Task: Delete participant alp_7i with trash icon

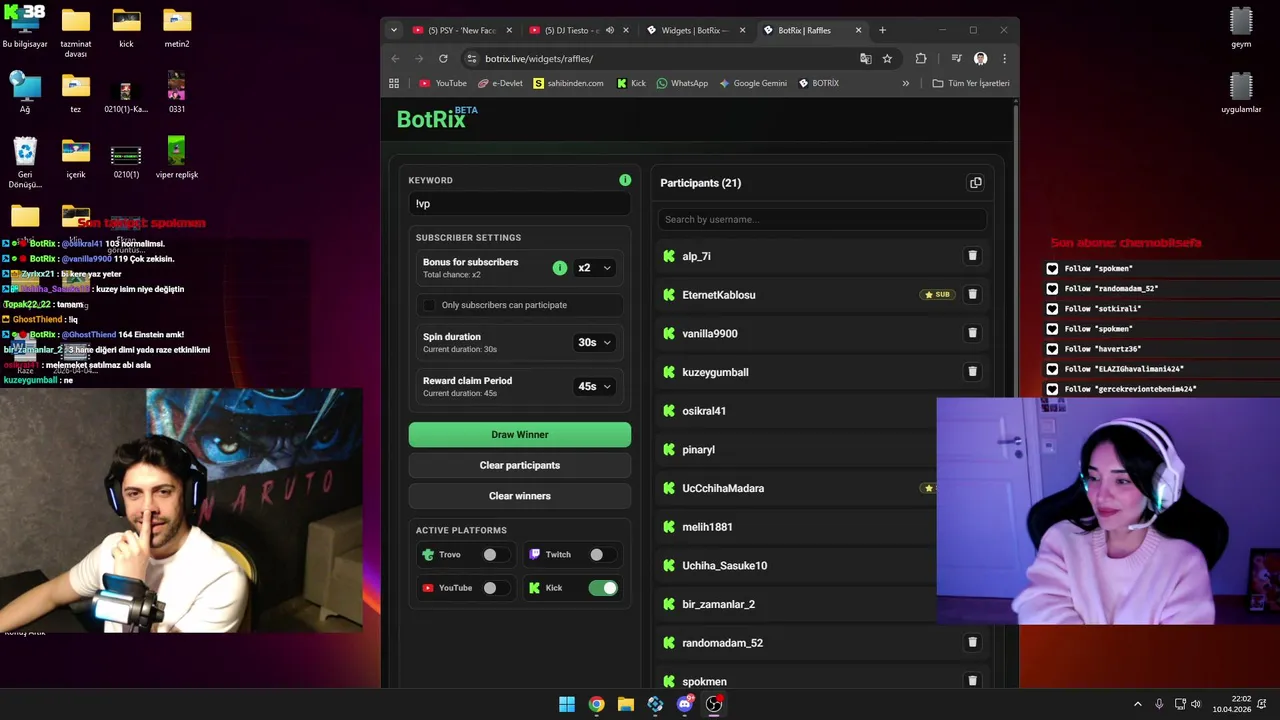Action: pos(972,256)
